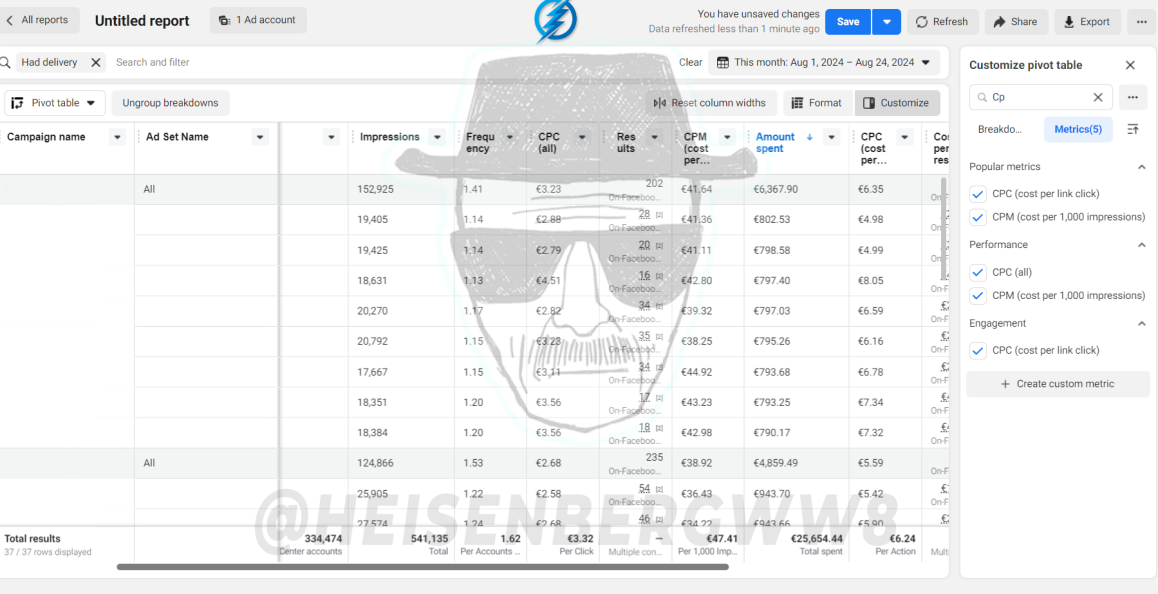
Task: Collapse the Popular metrics section
Action: (x=1141, y=167)
